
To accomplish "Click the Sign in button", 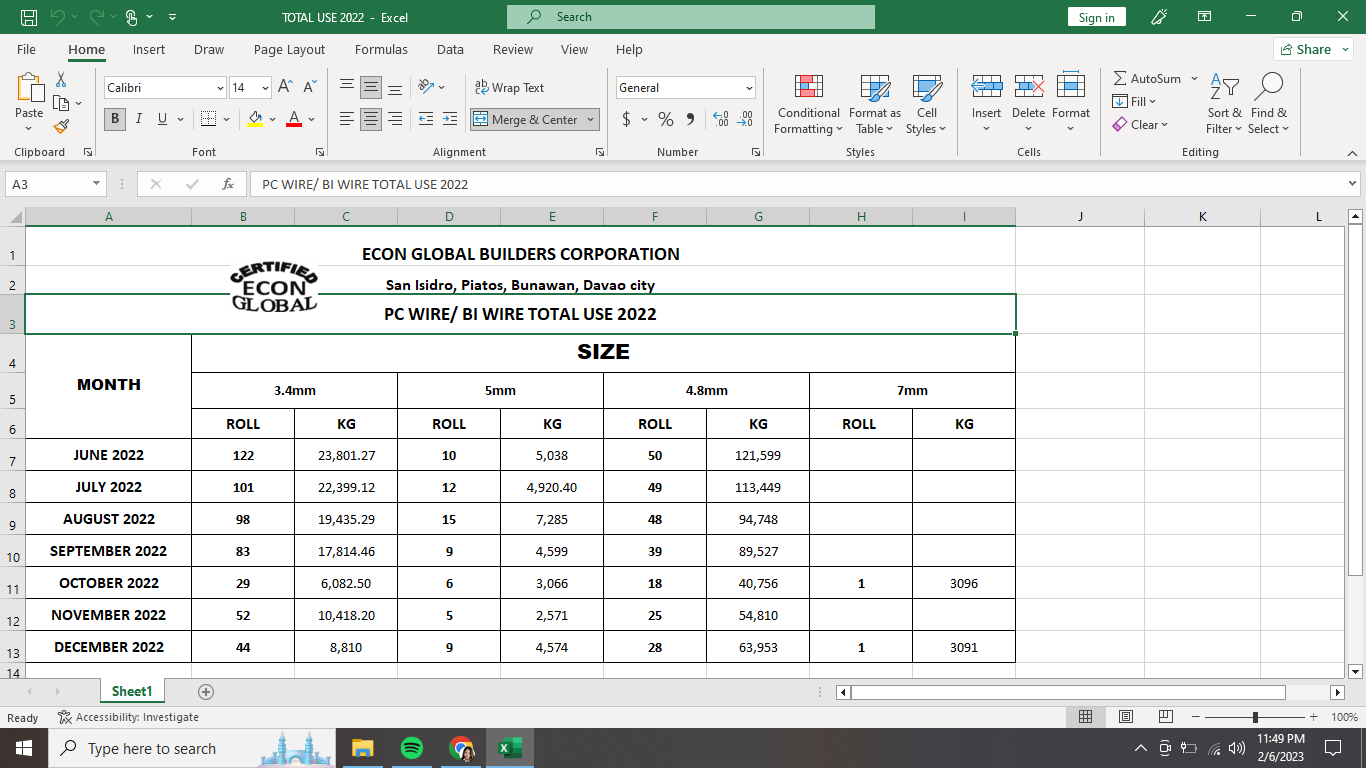I will click(1097, 17).
